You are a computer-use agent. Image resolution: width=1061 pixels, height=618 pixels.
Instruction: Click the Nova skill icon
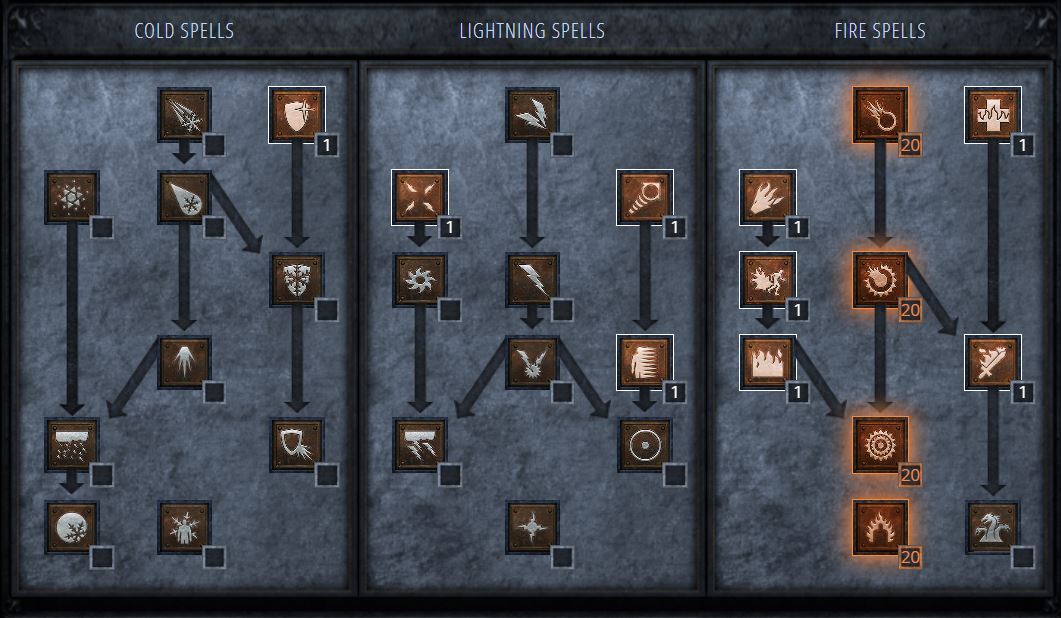pos(420,280)
